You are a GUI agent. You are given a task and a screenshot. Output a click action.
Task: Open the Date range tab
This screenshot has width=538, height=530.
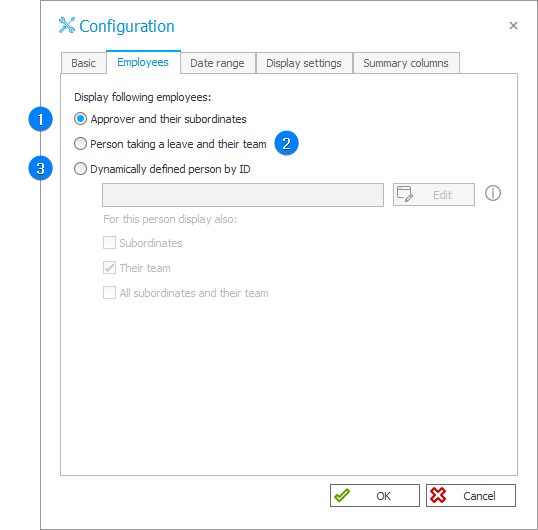218,63
